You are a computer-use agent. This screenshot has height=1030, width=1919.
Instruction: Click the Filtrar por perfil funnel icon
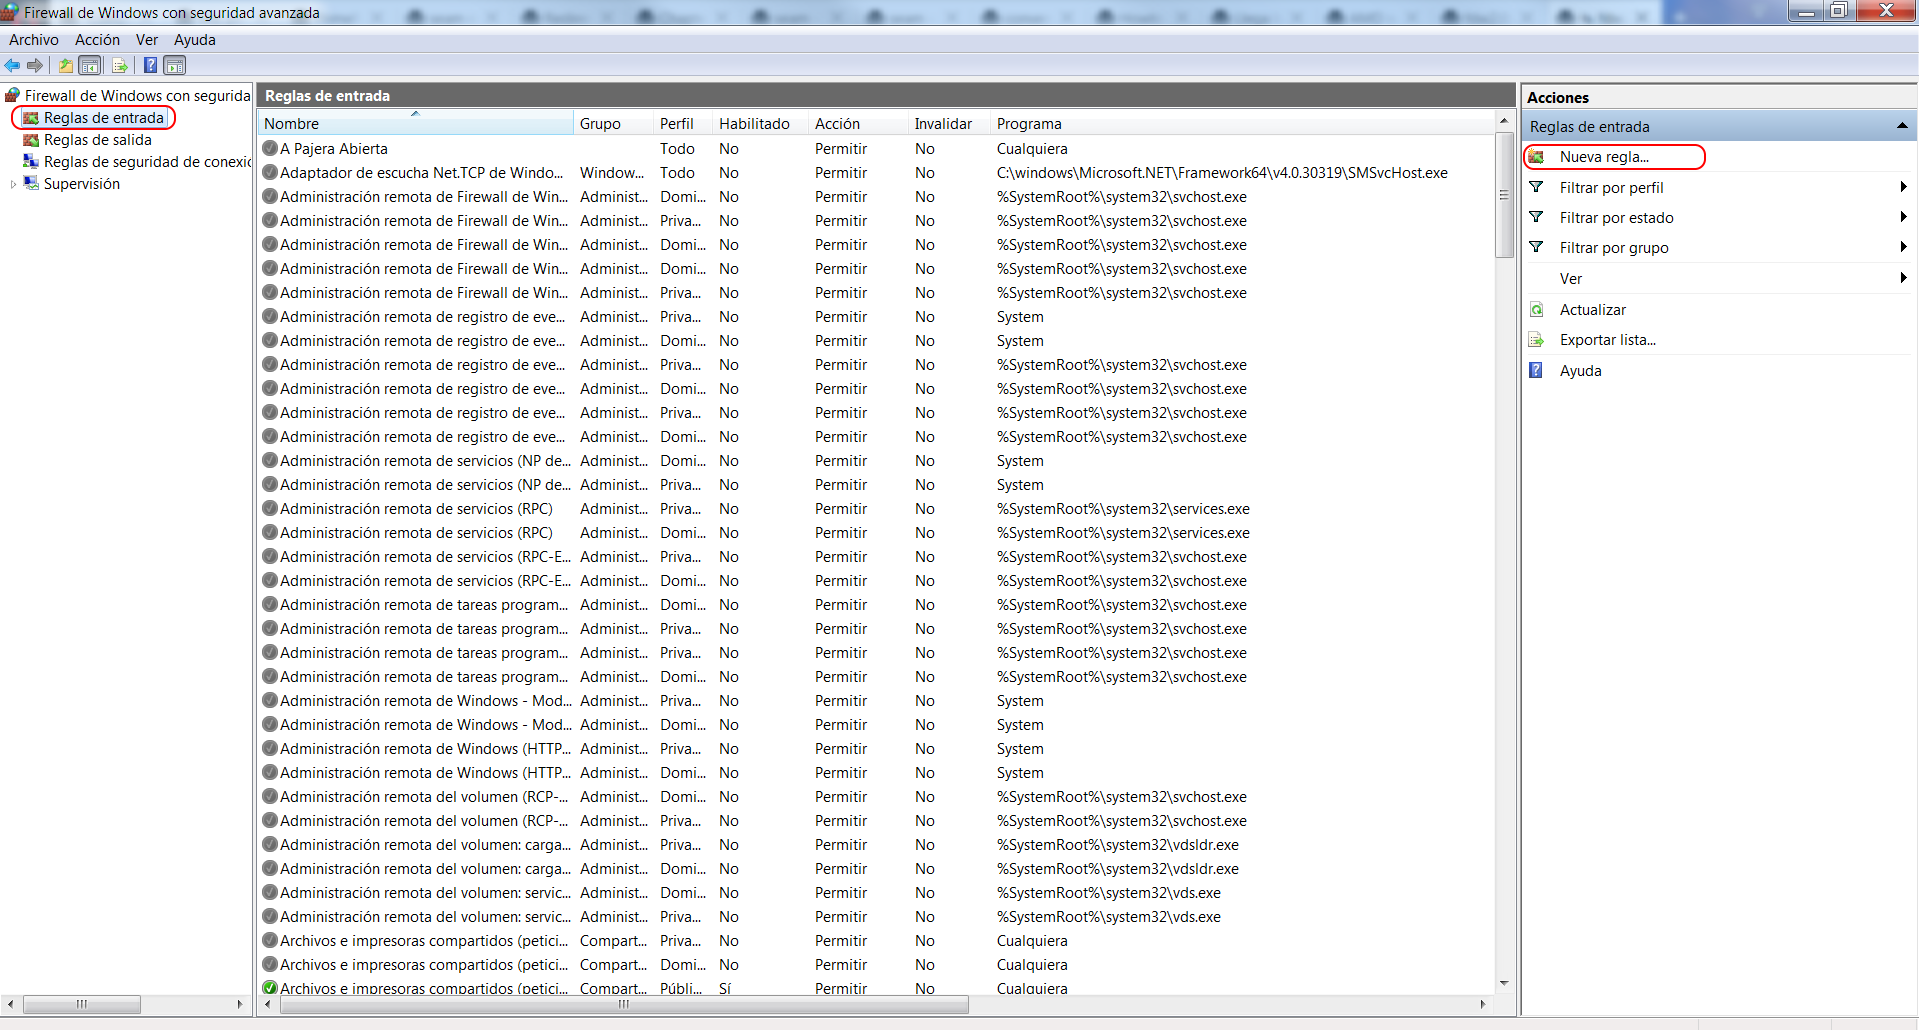click(x=1537, y=187)
